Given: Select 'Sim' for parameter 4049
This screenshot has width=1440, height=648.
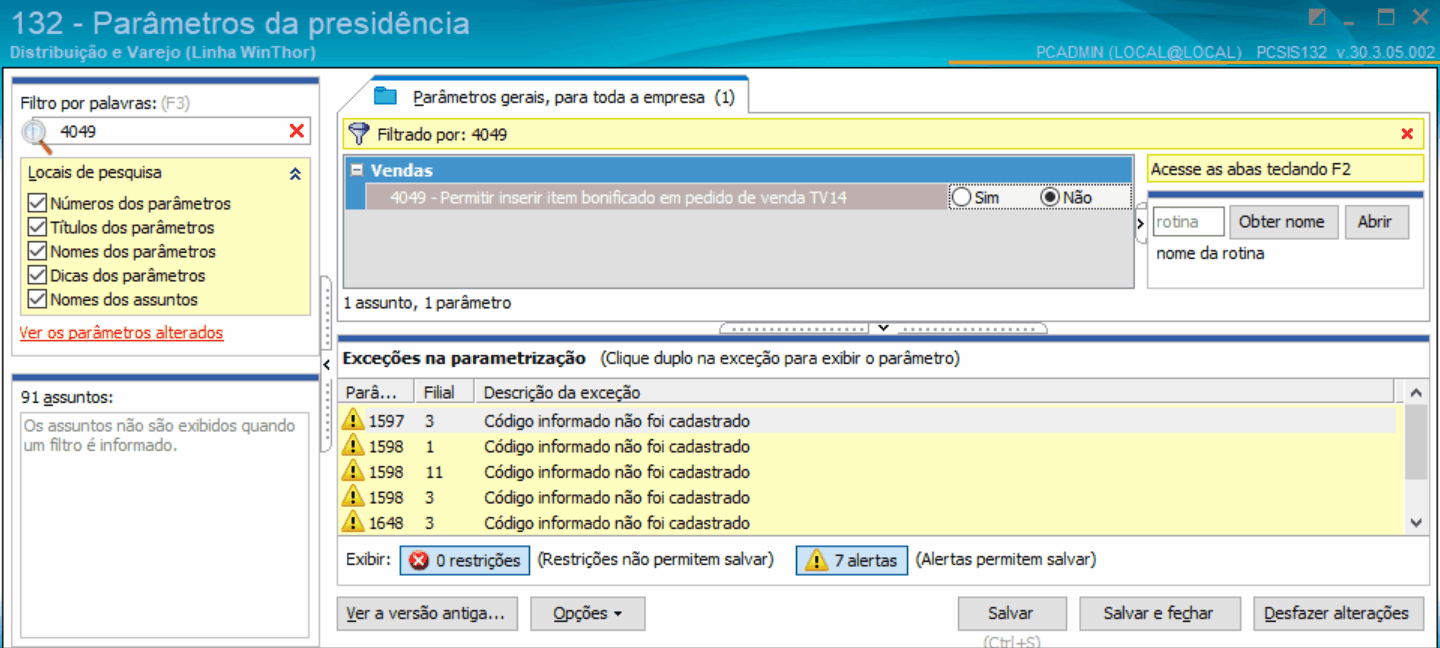Looking at the screenshot, I should point(962,198).
